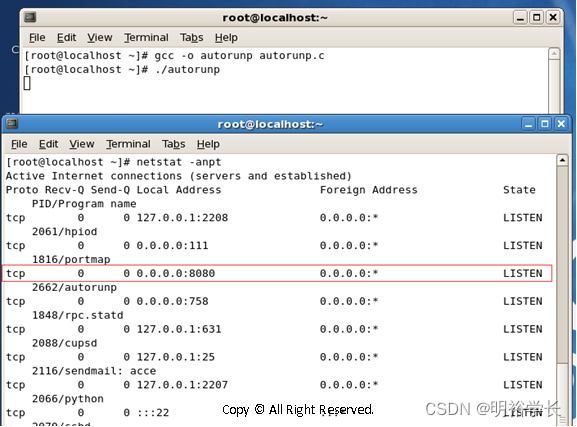Click the address '127.0.0.1:25'
577x427 pixels.
(x=176, y=357)
